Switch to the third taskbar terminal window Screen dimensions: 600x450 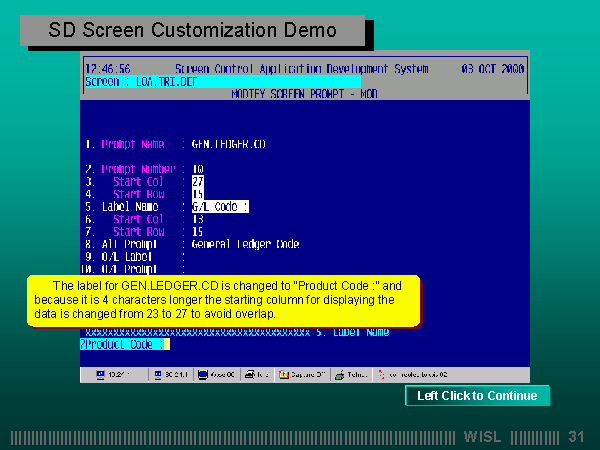218,375
